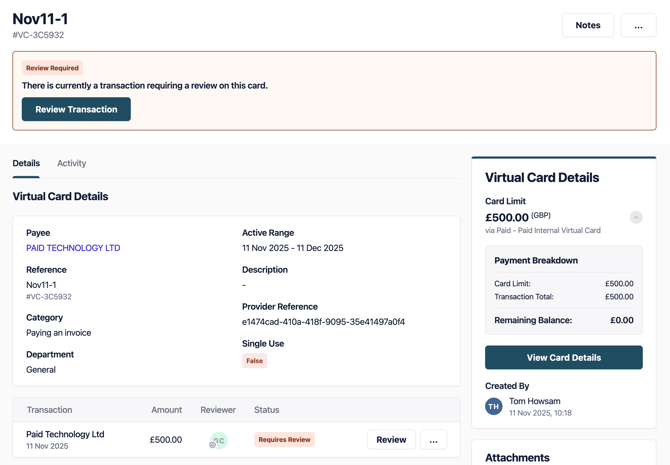Open the transaction row's more options menu
The width and height of the screenshot is (670, 465).
click(433, 440)
